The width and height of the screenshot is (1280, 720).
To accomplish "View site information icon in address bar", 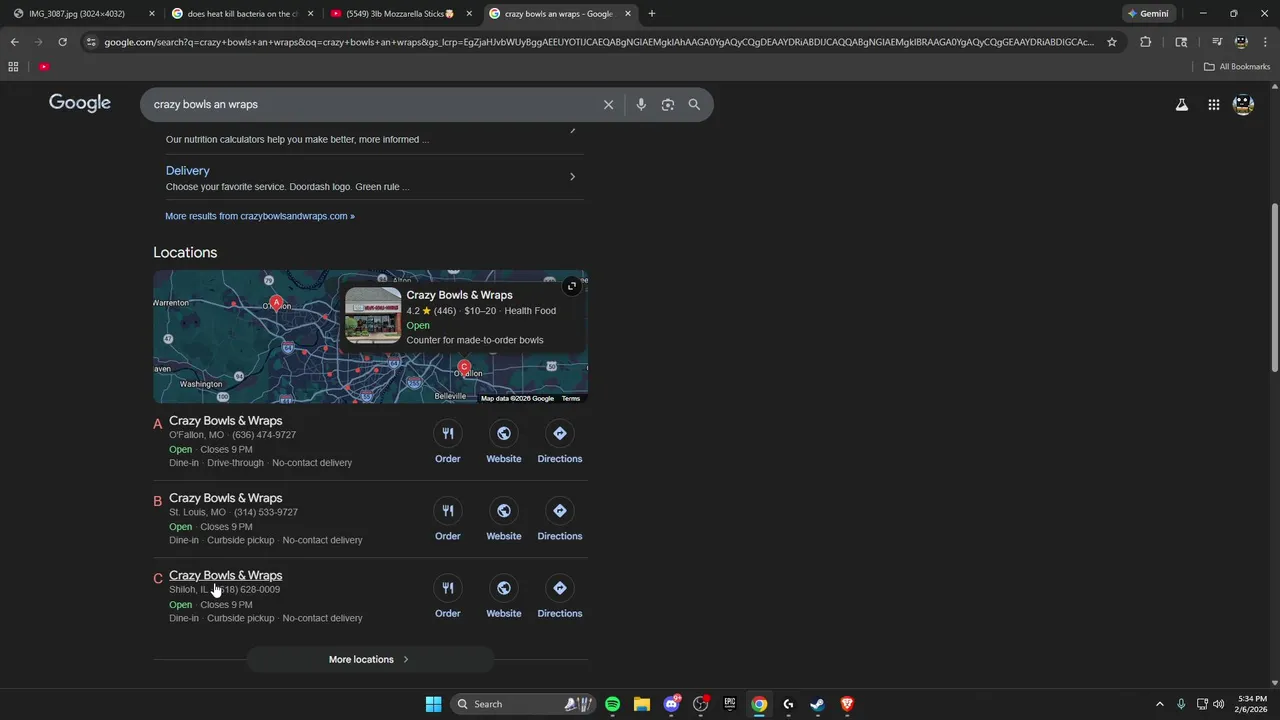I will [91, 42].
